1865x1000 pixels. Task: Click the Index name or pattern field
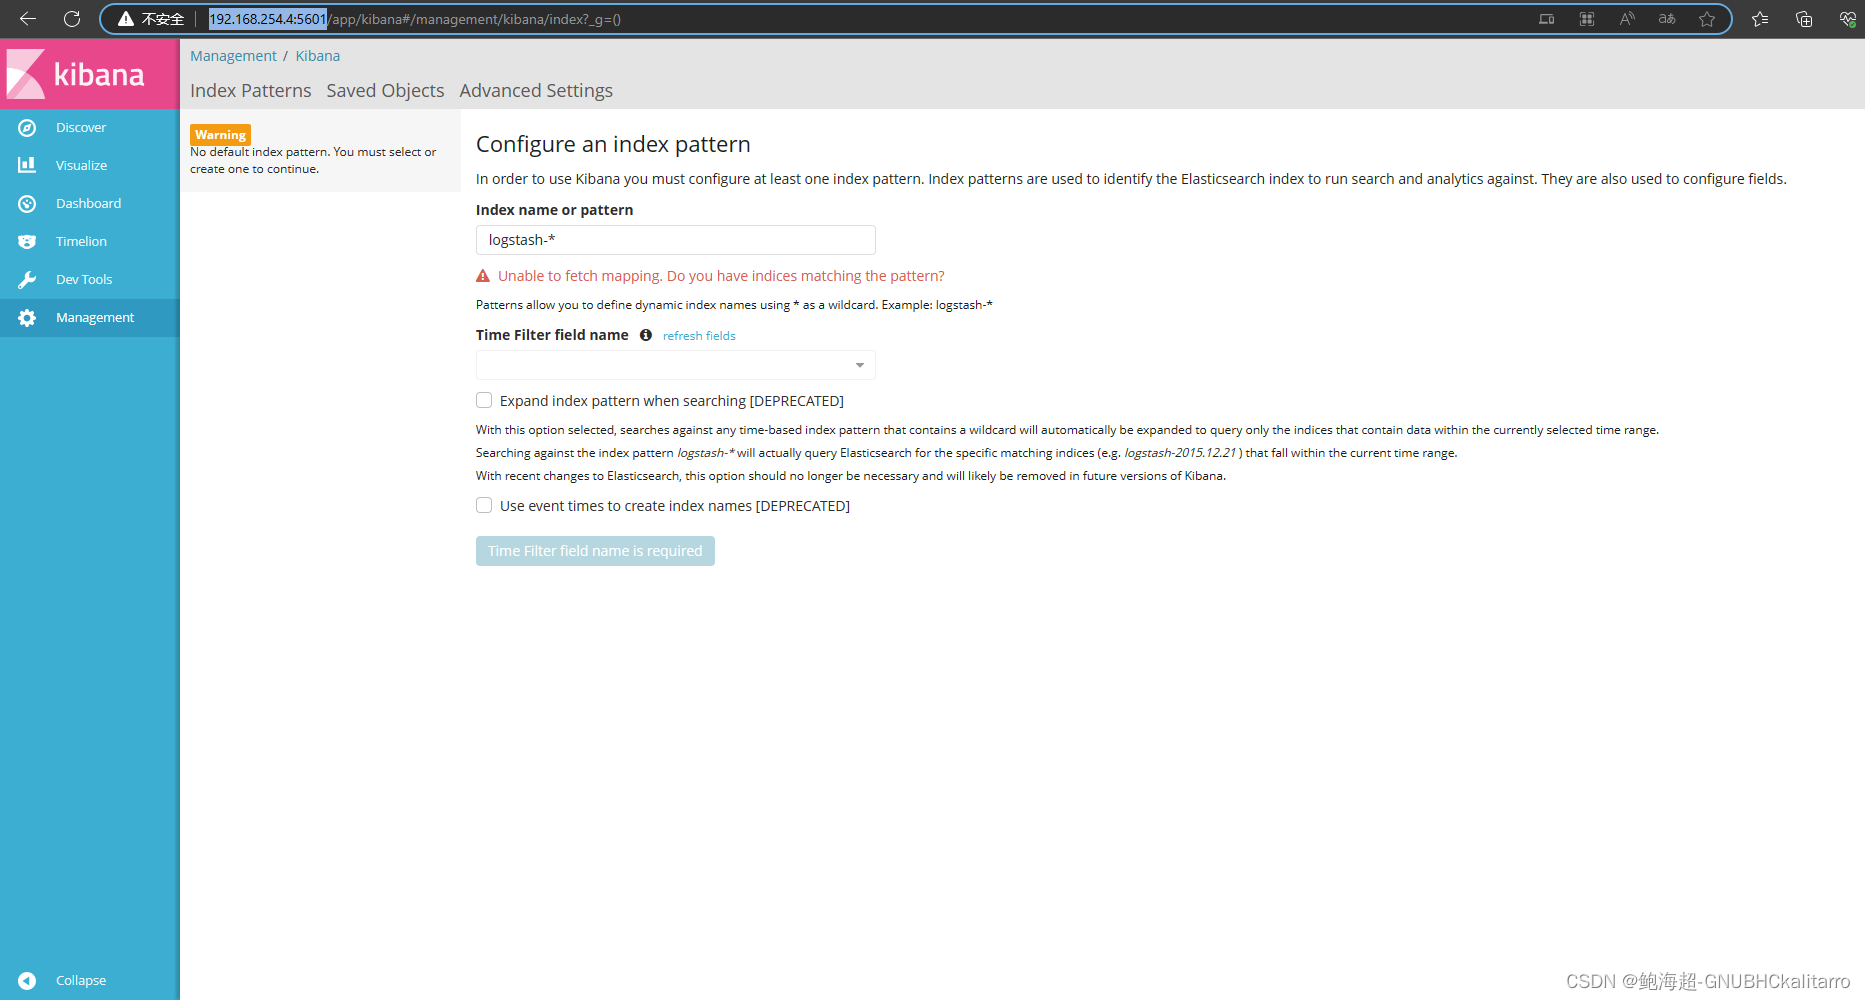tap(676, 240)
